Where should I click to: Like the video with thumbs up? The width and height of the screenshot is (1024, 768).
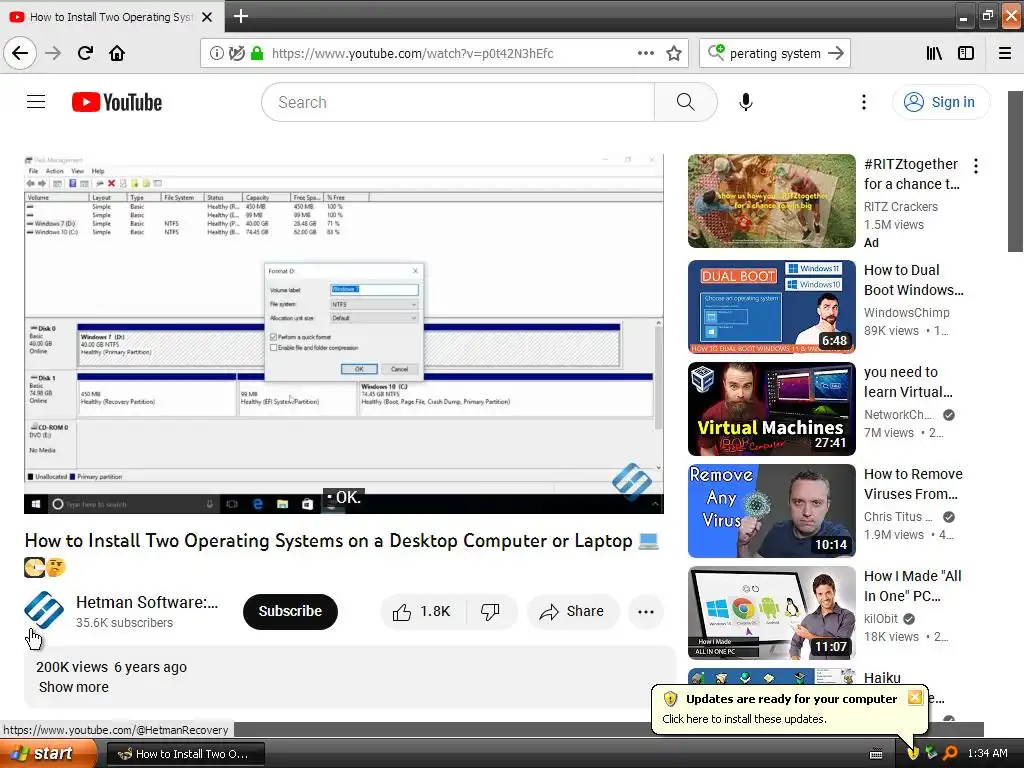click(x=423, y=611)
